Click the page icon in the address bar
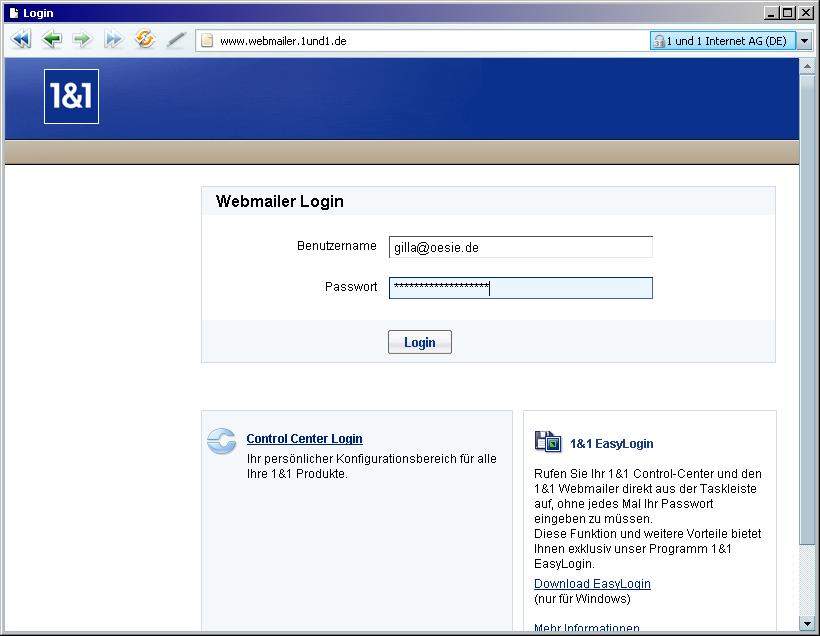This screenshot has height=636, width=820. (x=207, y=41)
